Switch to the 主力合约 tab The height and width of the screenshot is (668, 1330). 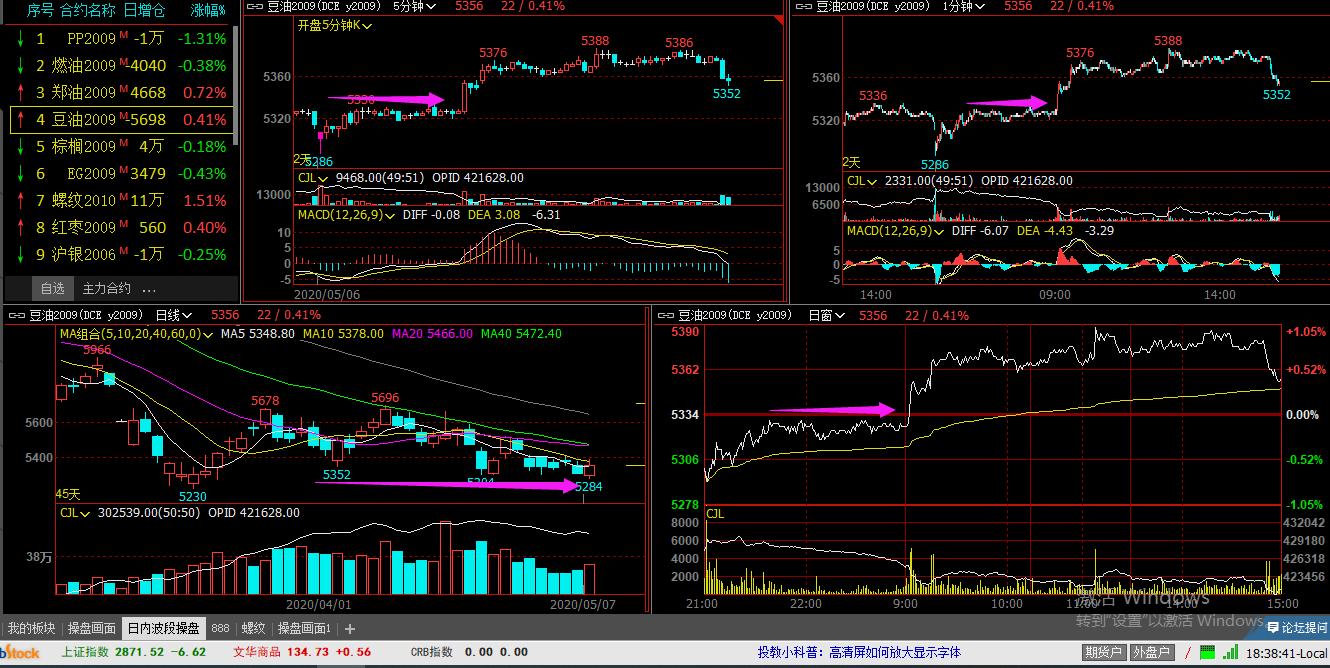click(106, 288)
